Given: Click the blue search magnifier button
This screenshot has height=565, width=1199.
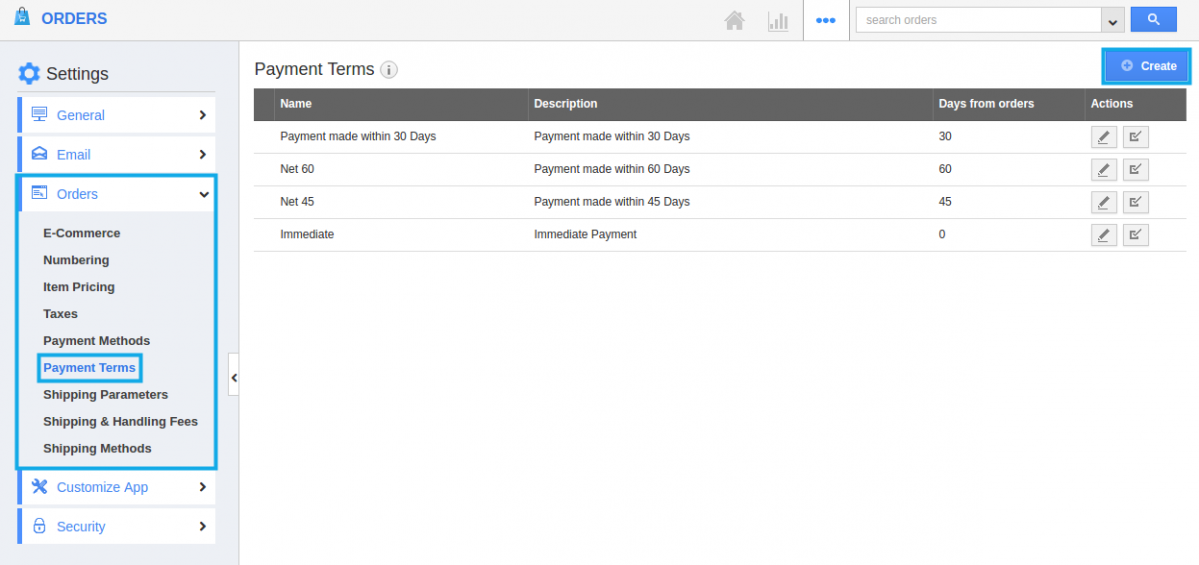Looking at the screenshot, I should 1153,19.
